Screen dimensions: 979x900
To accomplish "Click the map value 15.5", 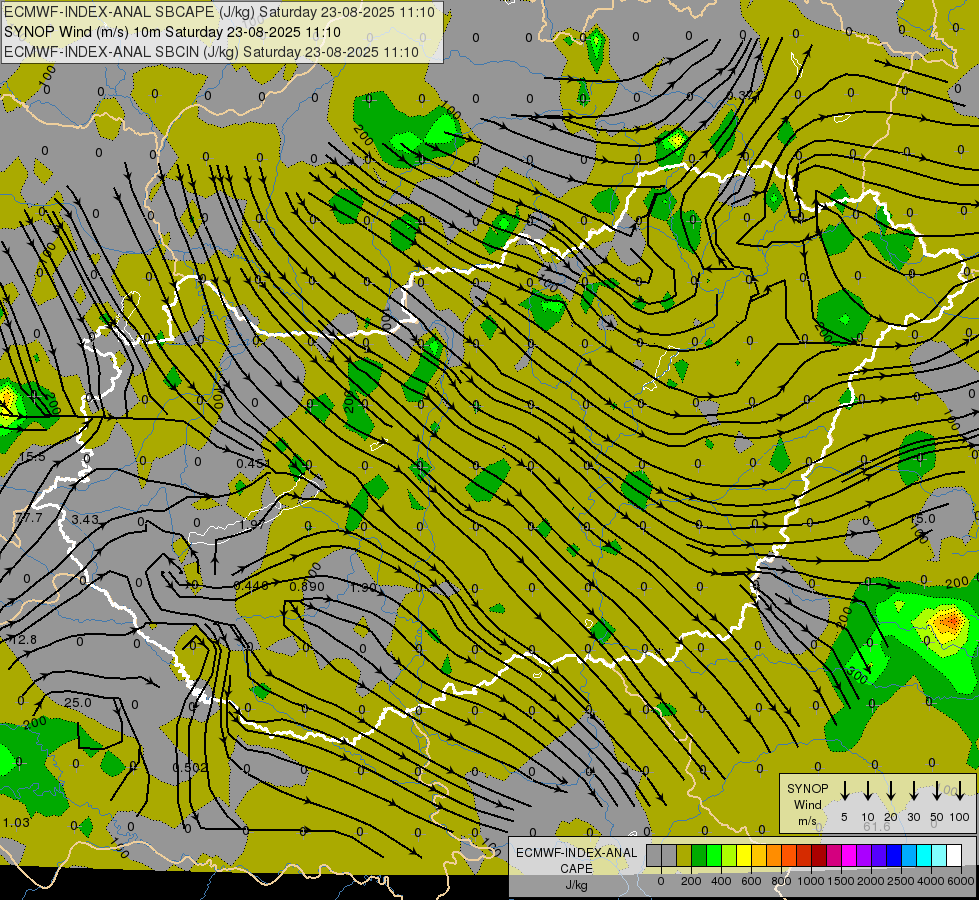I will [32, 457].
